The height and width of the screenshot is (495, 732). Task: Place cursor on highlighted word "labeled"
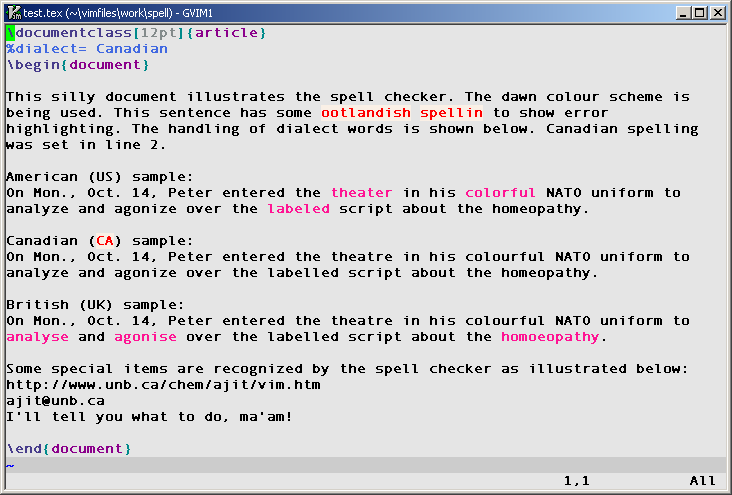point(298,209)
